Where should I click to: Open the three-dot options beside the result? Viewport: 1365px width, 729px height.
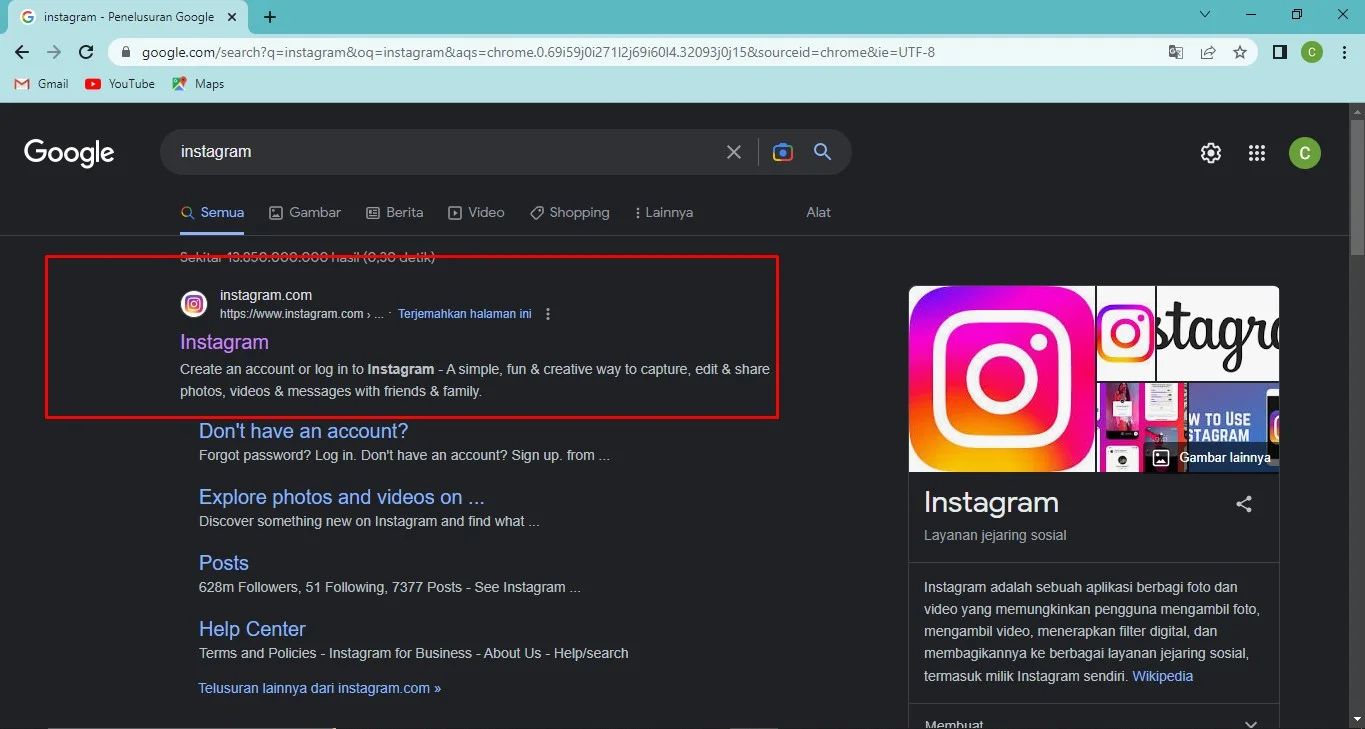pyautogui.click(x=548, y=314)
